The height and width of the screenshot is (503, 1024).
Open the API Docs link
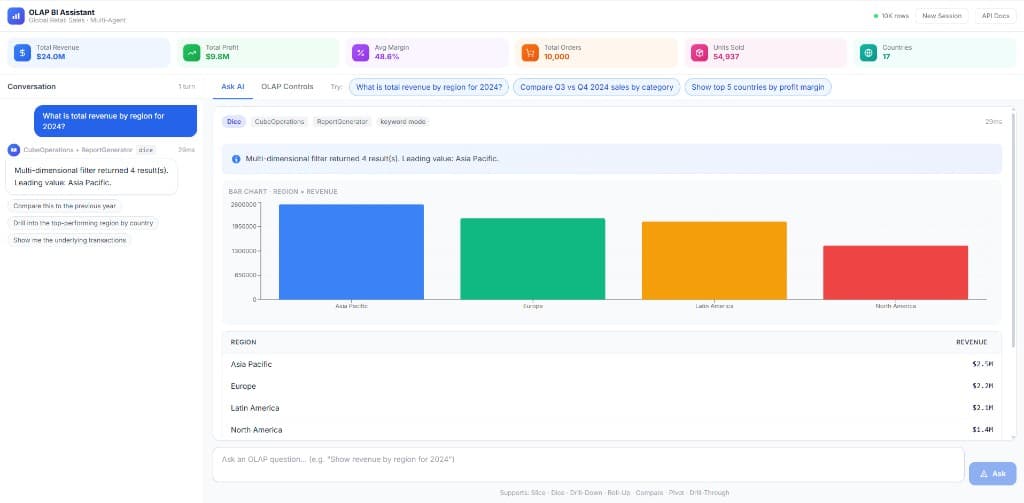(x=995, y=16)
